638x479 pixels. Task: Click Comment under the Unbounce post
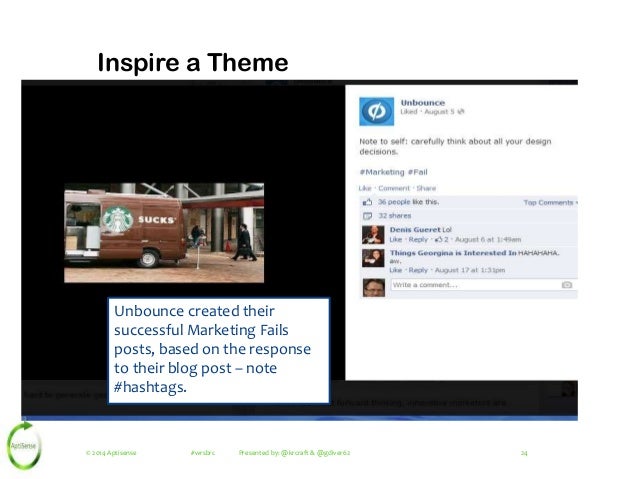pyautogui.click(x=394, y=188)
